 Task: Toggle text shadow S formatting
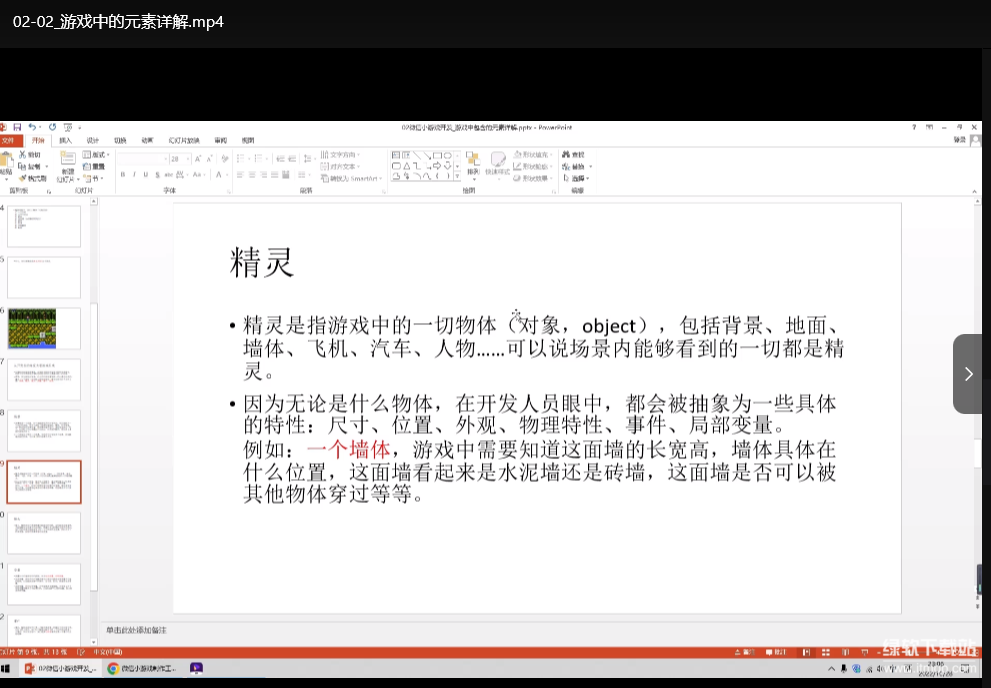pos(157,174)
